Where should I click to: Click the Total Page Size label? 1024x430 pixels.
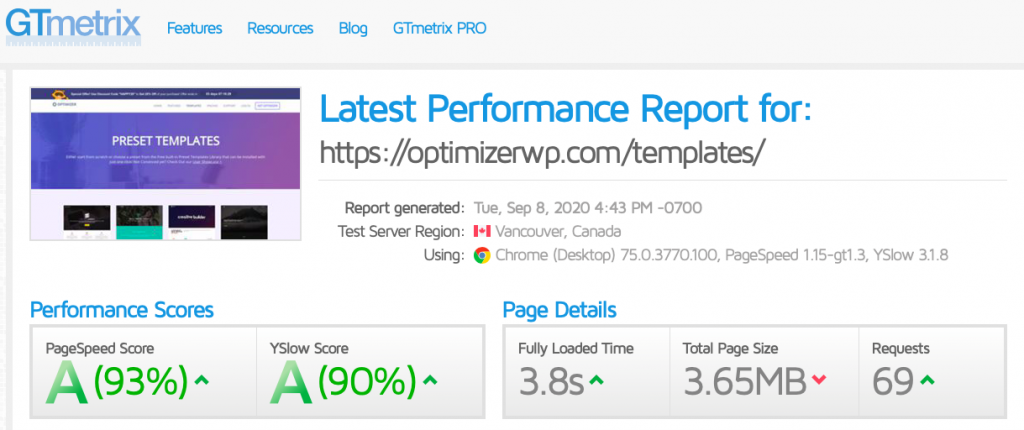coord(731,348)
